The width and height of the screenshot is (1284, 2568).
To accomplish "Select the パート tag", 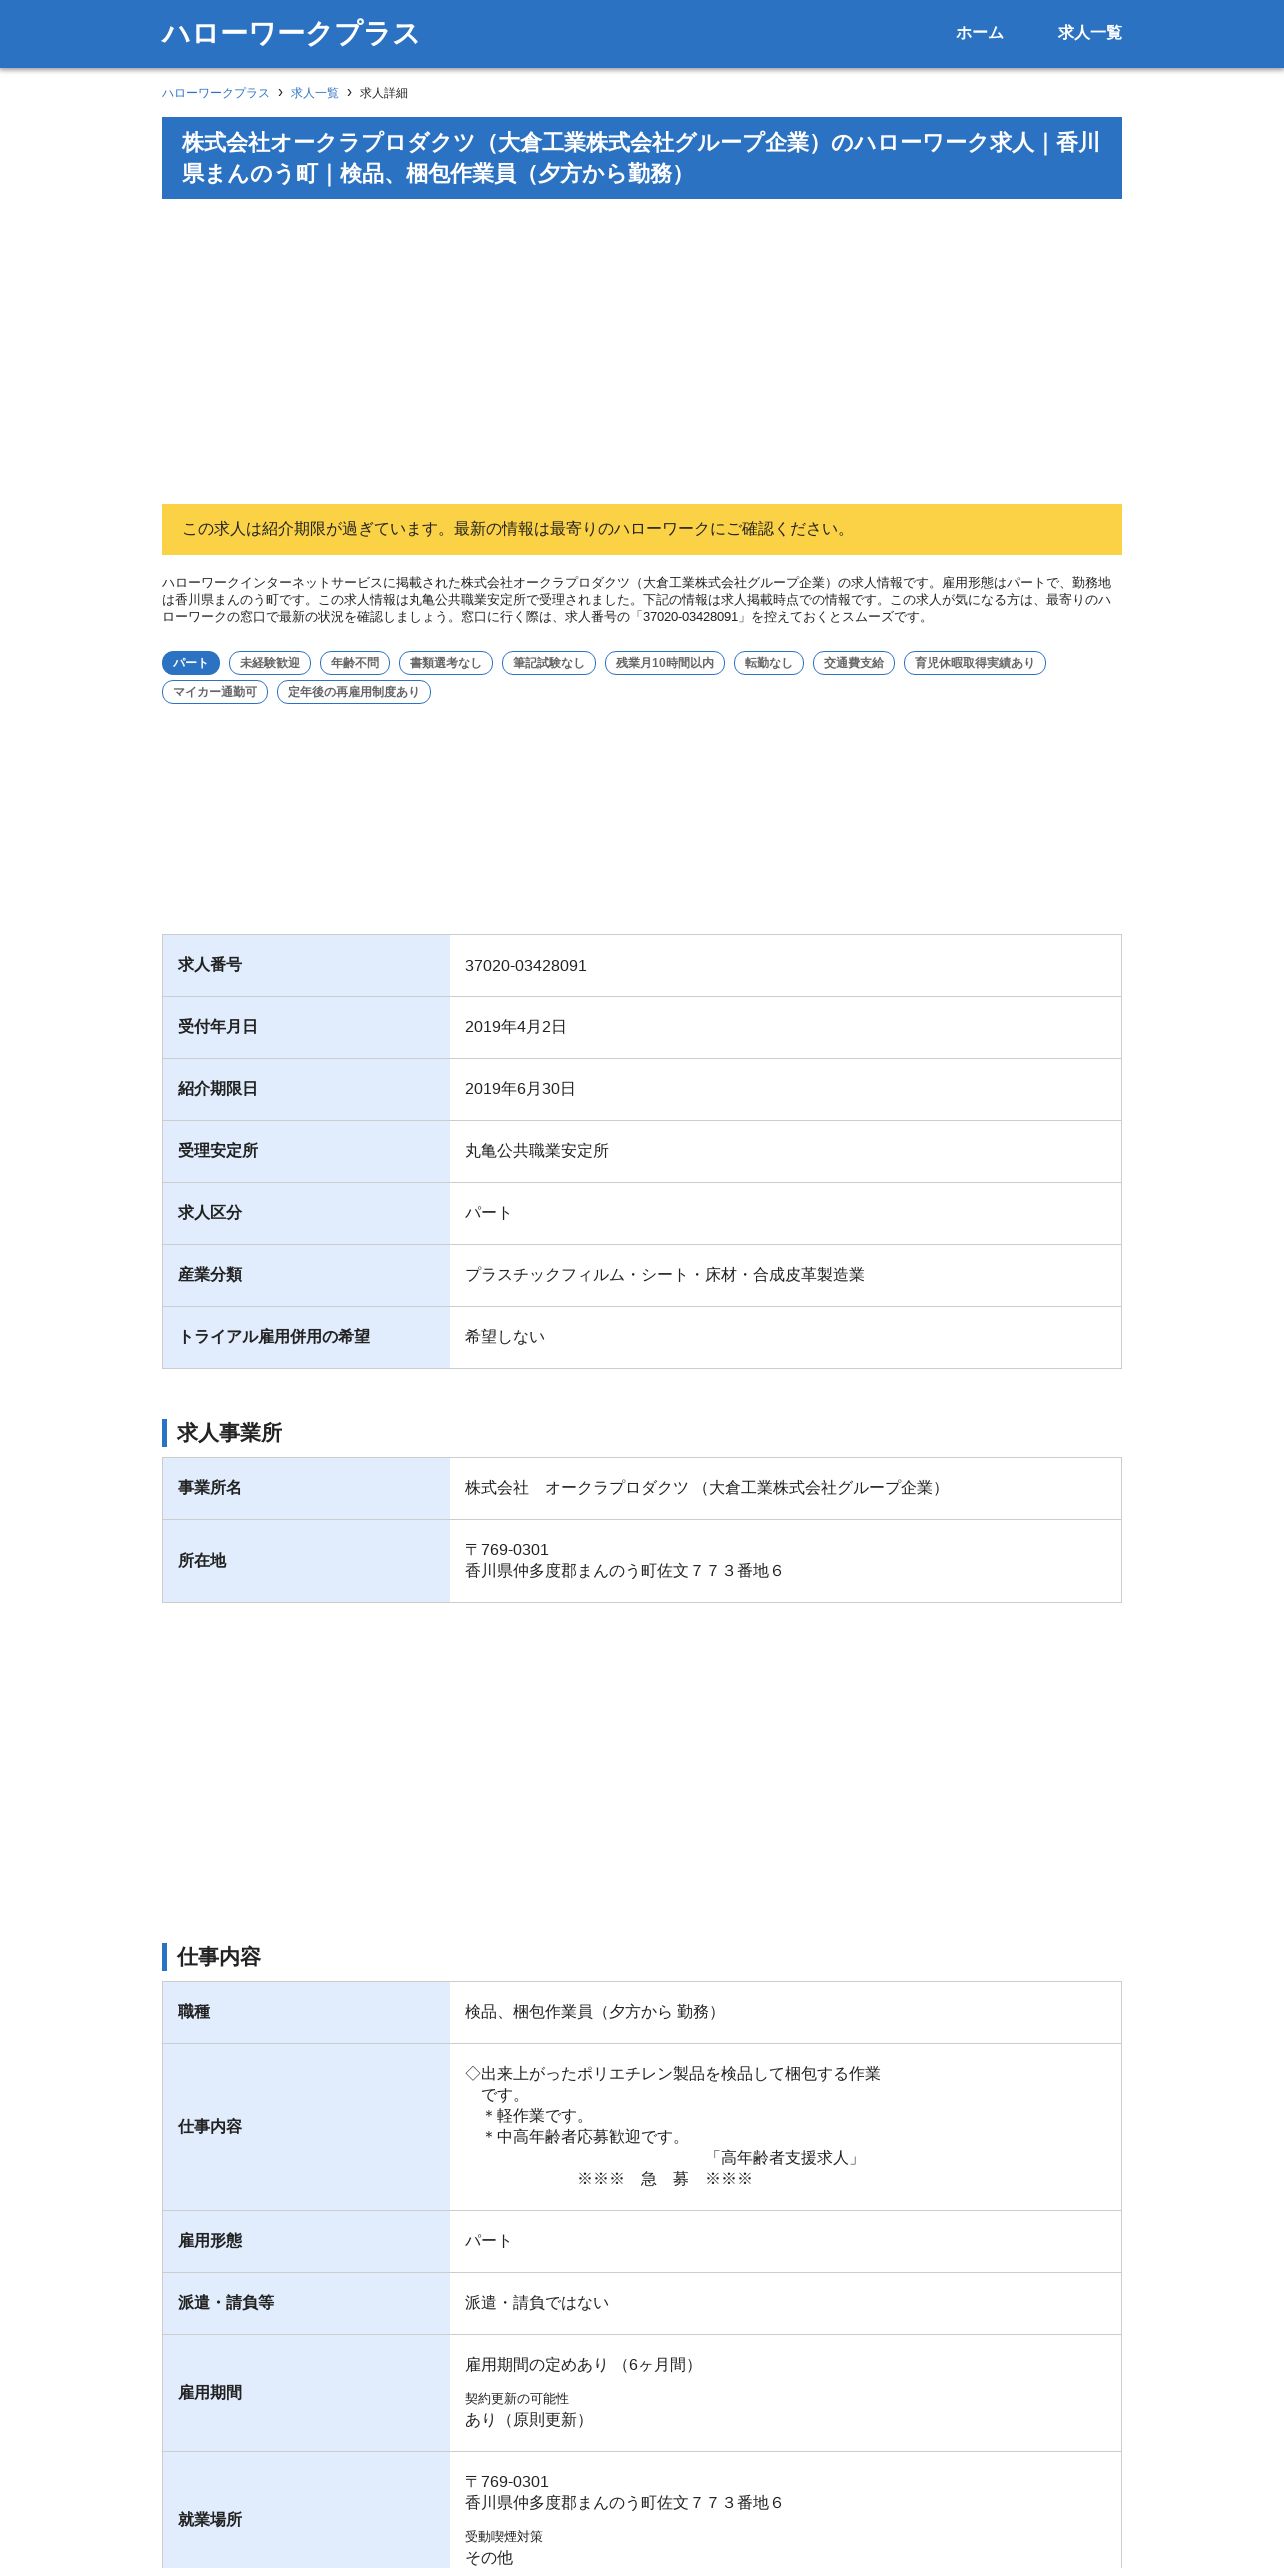I will pos(190,663).
